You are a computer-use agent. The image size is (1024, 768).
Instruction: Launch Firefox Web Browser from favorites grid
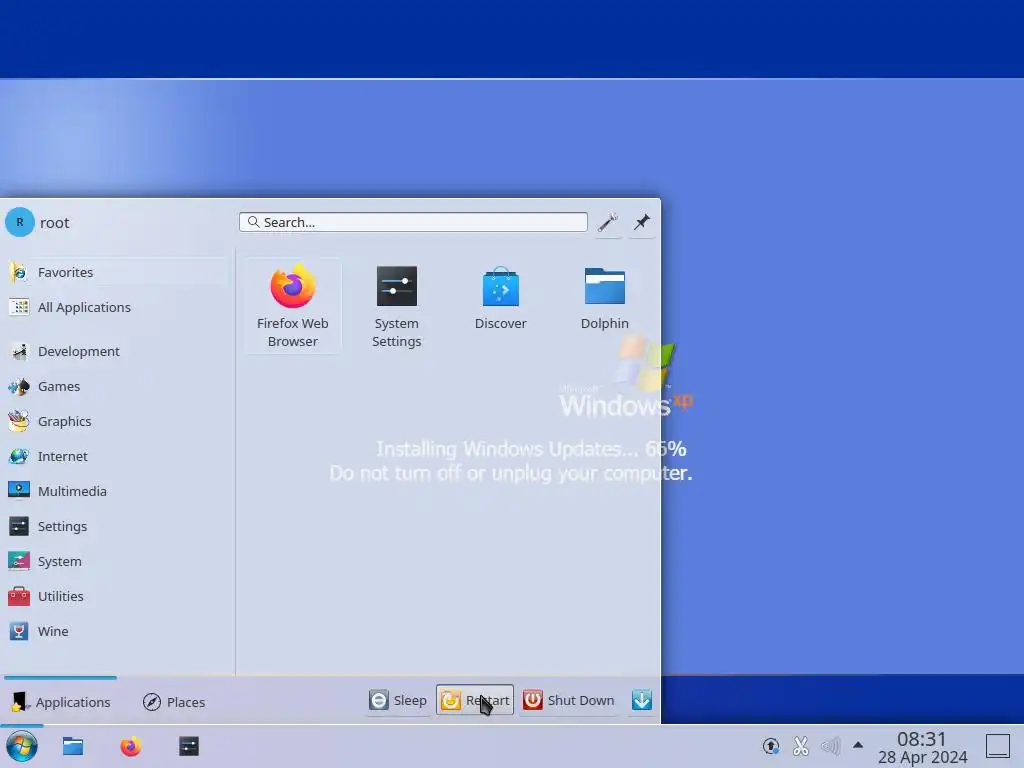(293, 306)
